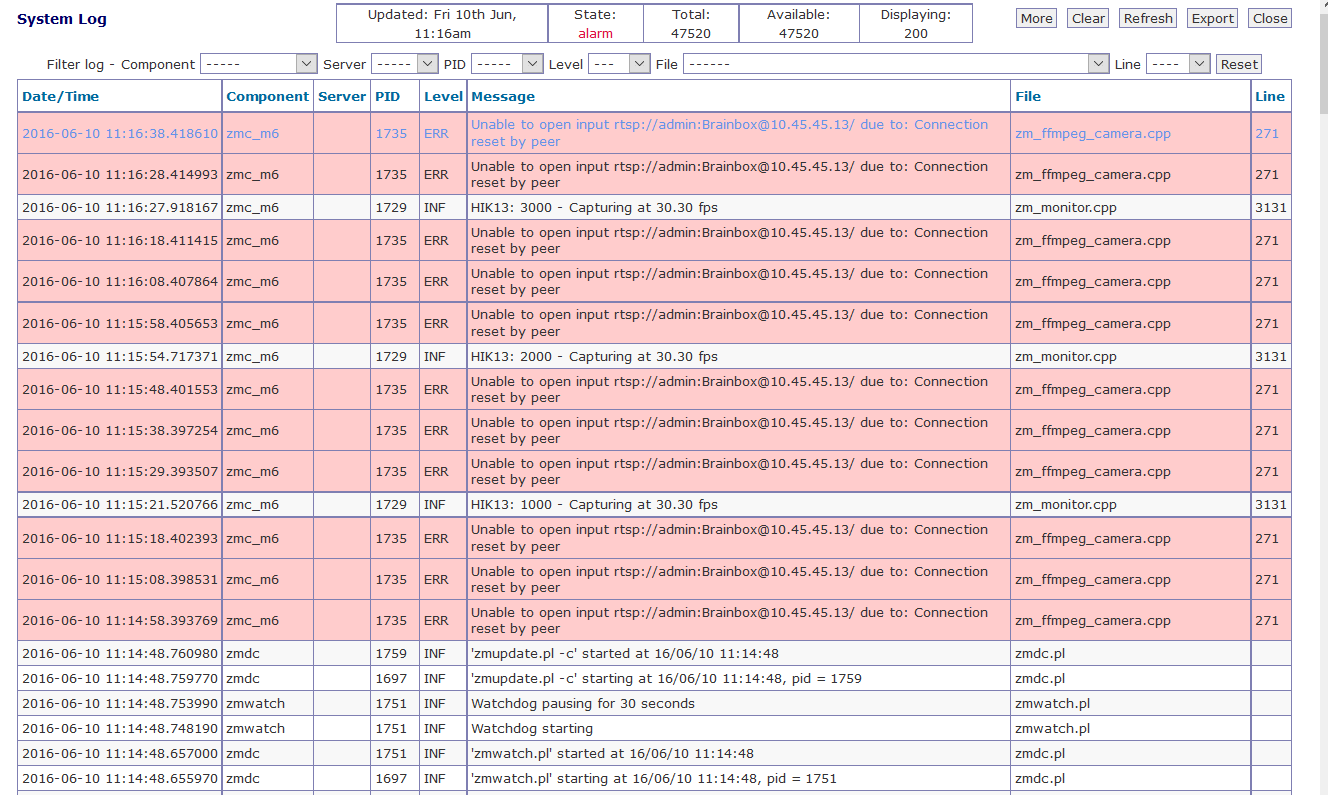Select the 11:16:18.411415 timestamp cell
Image resolution: width=1328 pixels, height=795 pixels.
pos(120,240)
